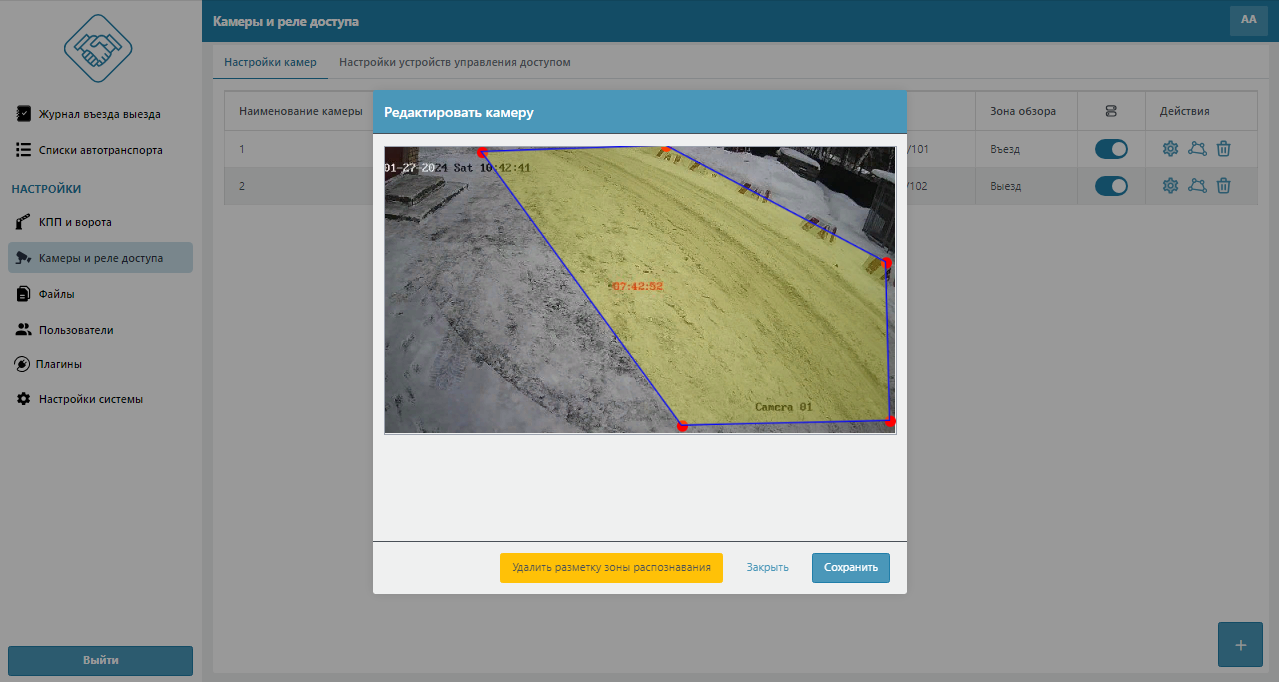The height and width of the screenshot is (682, 1279).
Task: Select the Настройки камер tab
Action: [x=270, y=62]
